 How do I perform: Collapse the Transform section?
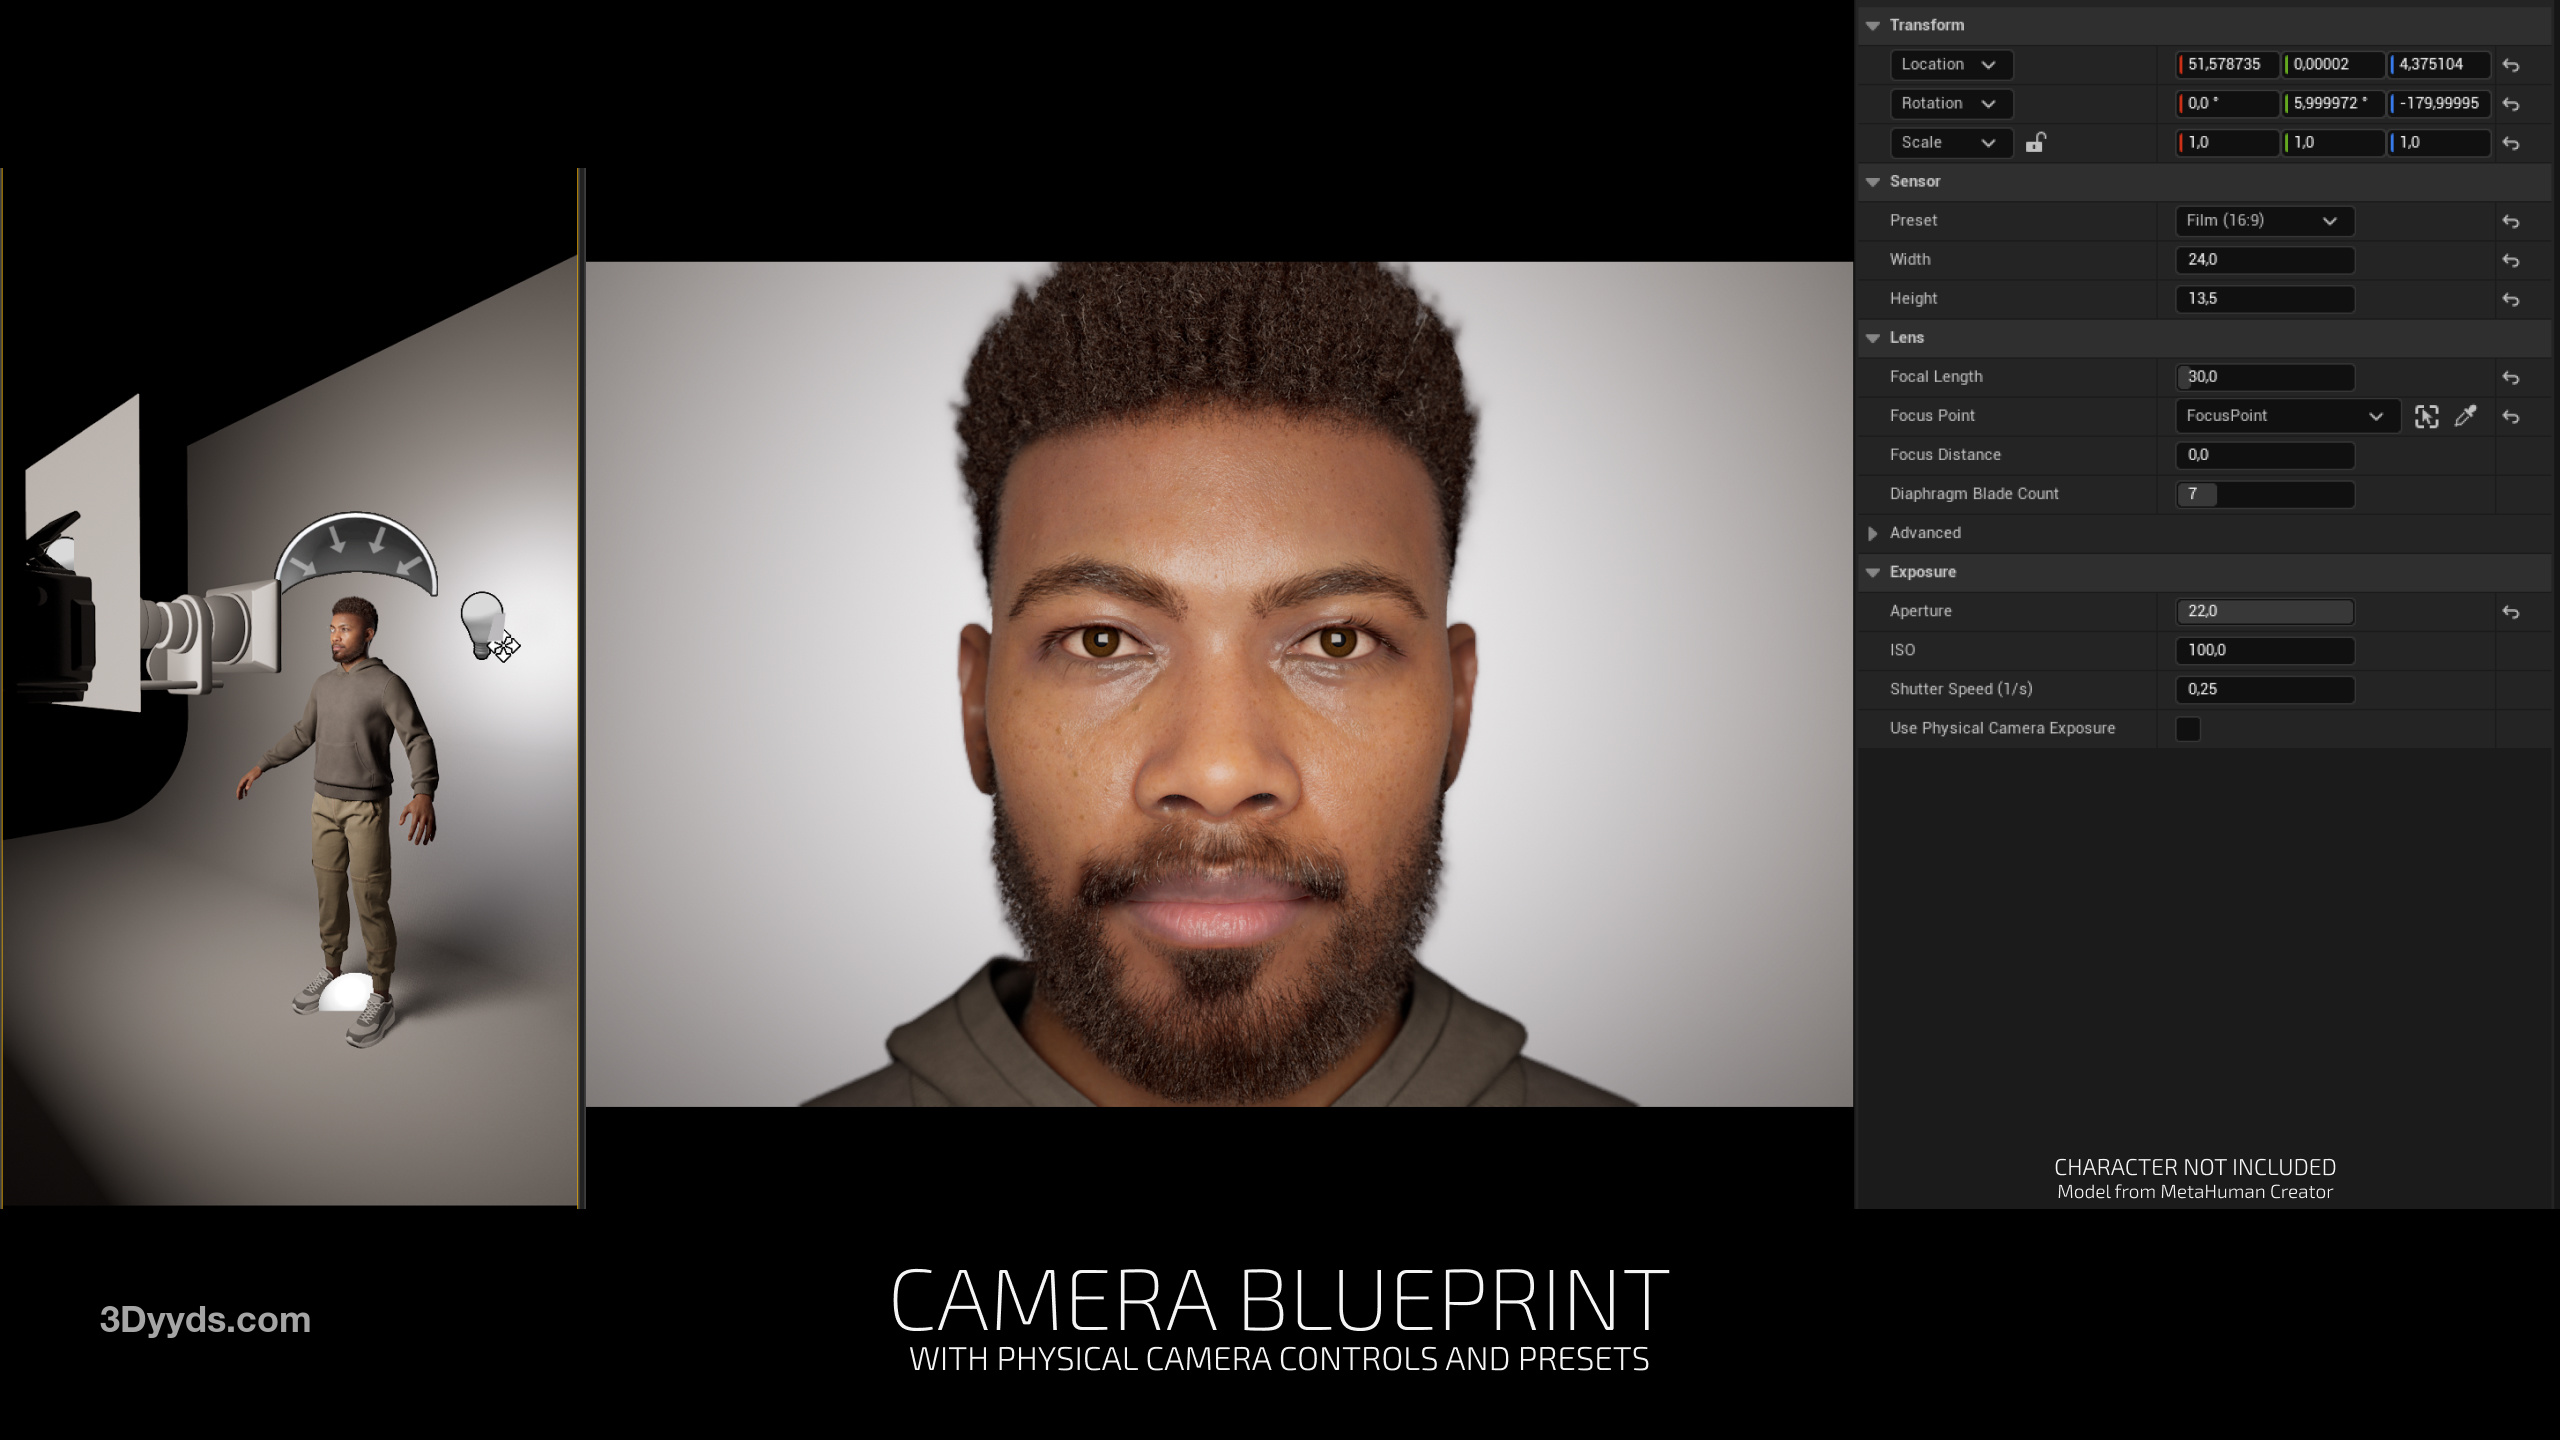(x=1873, y=25)
